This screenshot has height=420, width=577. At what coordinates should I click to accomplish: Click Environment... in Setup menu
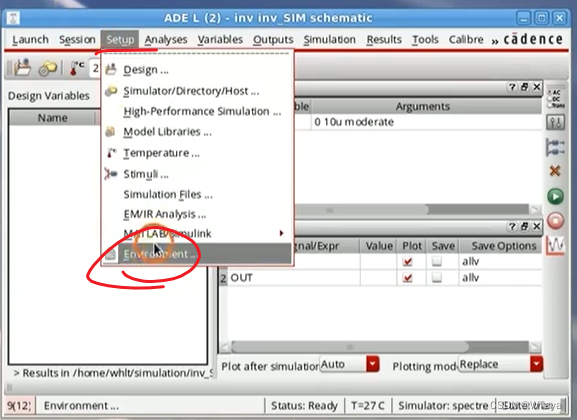coord(197,254)
